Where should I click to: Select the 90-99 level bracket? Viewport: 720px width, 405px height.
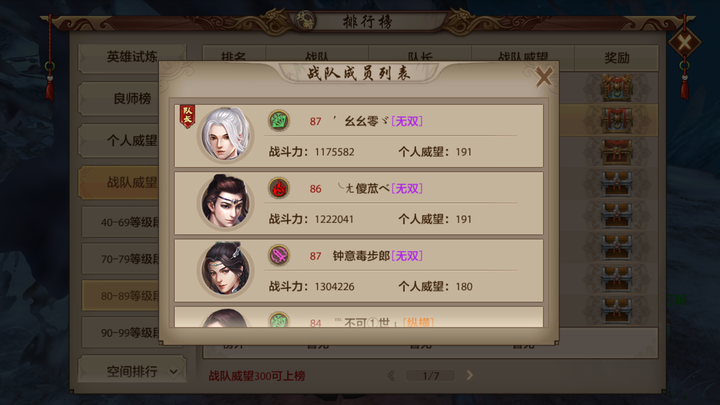point(121,332)
